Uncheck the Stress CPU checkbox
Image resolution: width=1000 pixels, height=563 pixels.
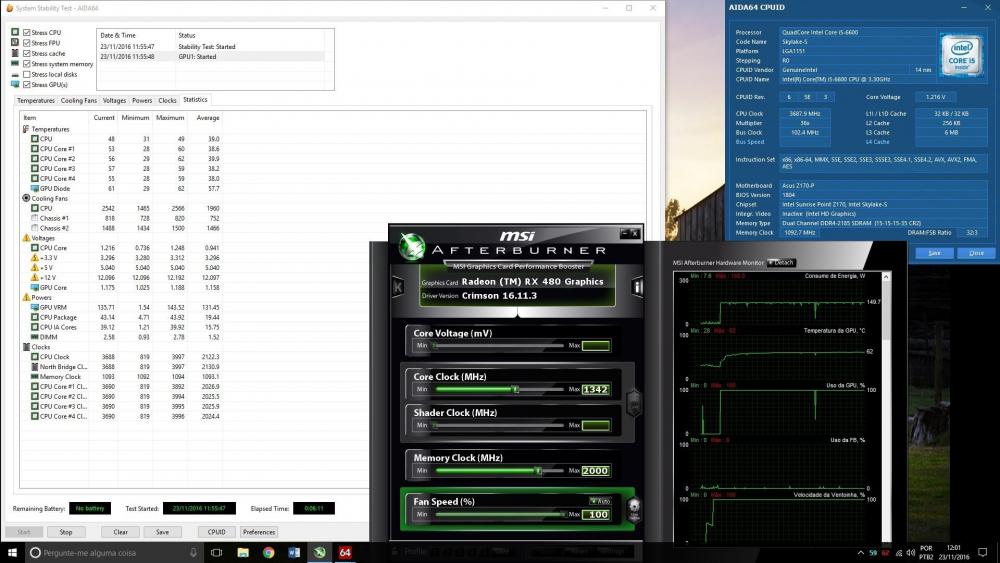point(27,33)
